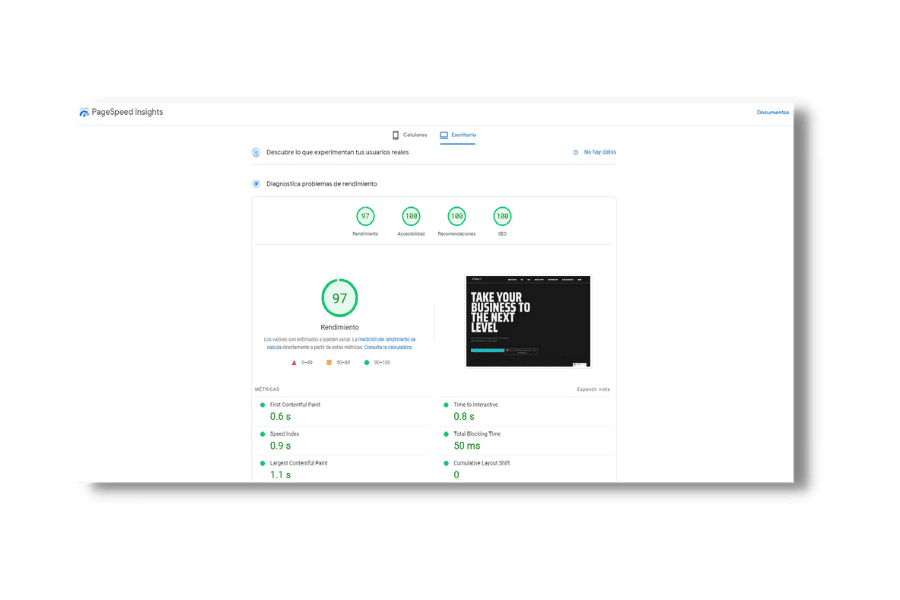Screen dimensions: 900x600
Task: Click the Accesibilidad 100 score gauge
Action: 411,216
